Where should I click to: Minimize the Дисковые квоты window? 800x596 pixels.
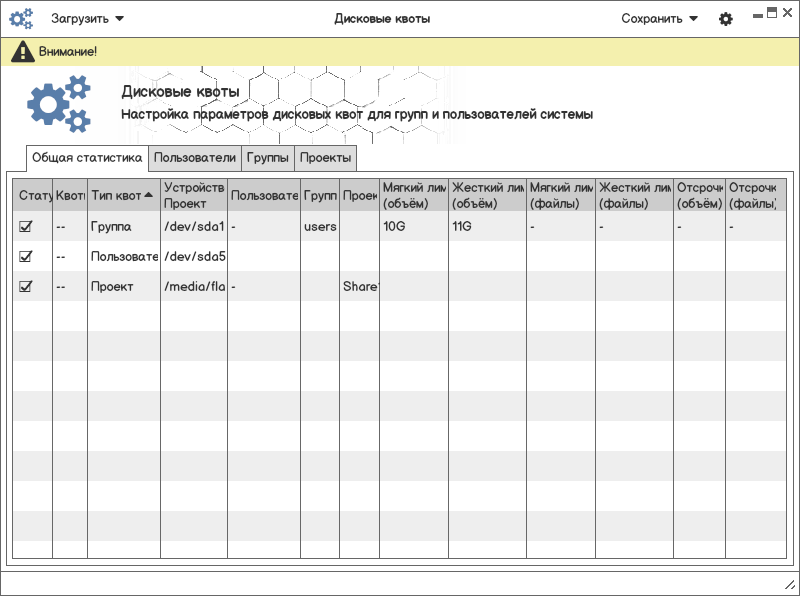pyautogui.click(x=758, y=16)
